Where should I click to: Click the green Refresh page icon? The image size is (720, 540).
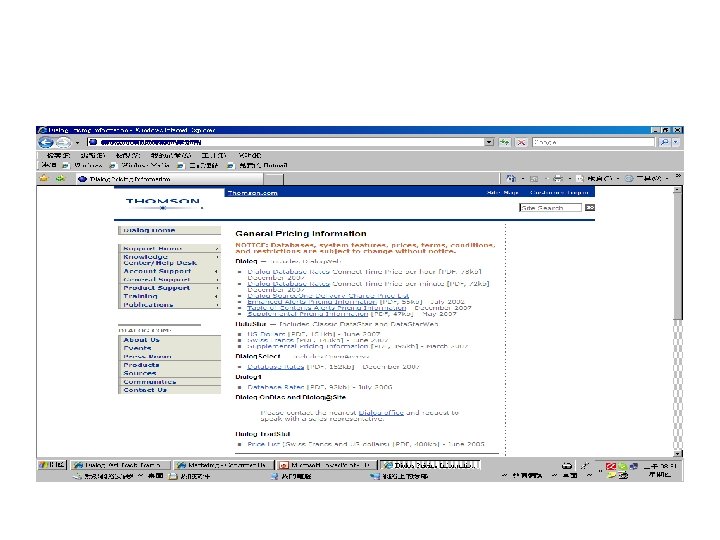(505, 142)
